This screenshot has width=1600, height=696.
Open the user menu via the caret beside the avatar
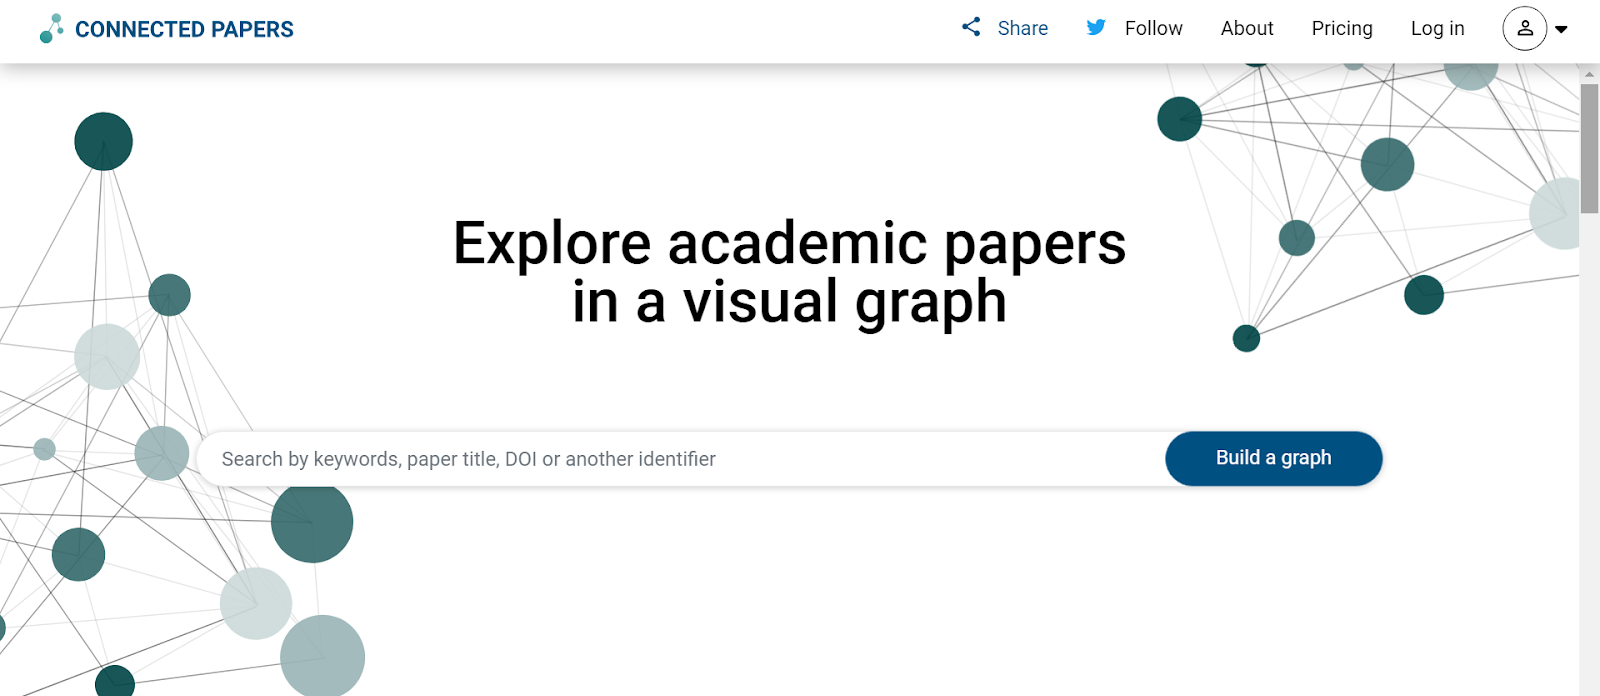click(x=1561, y=29)
